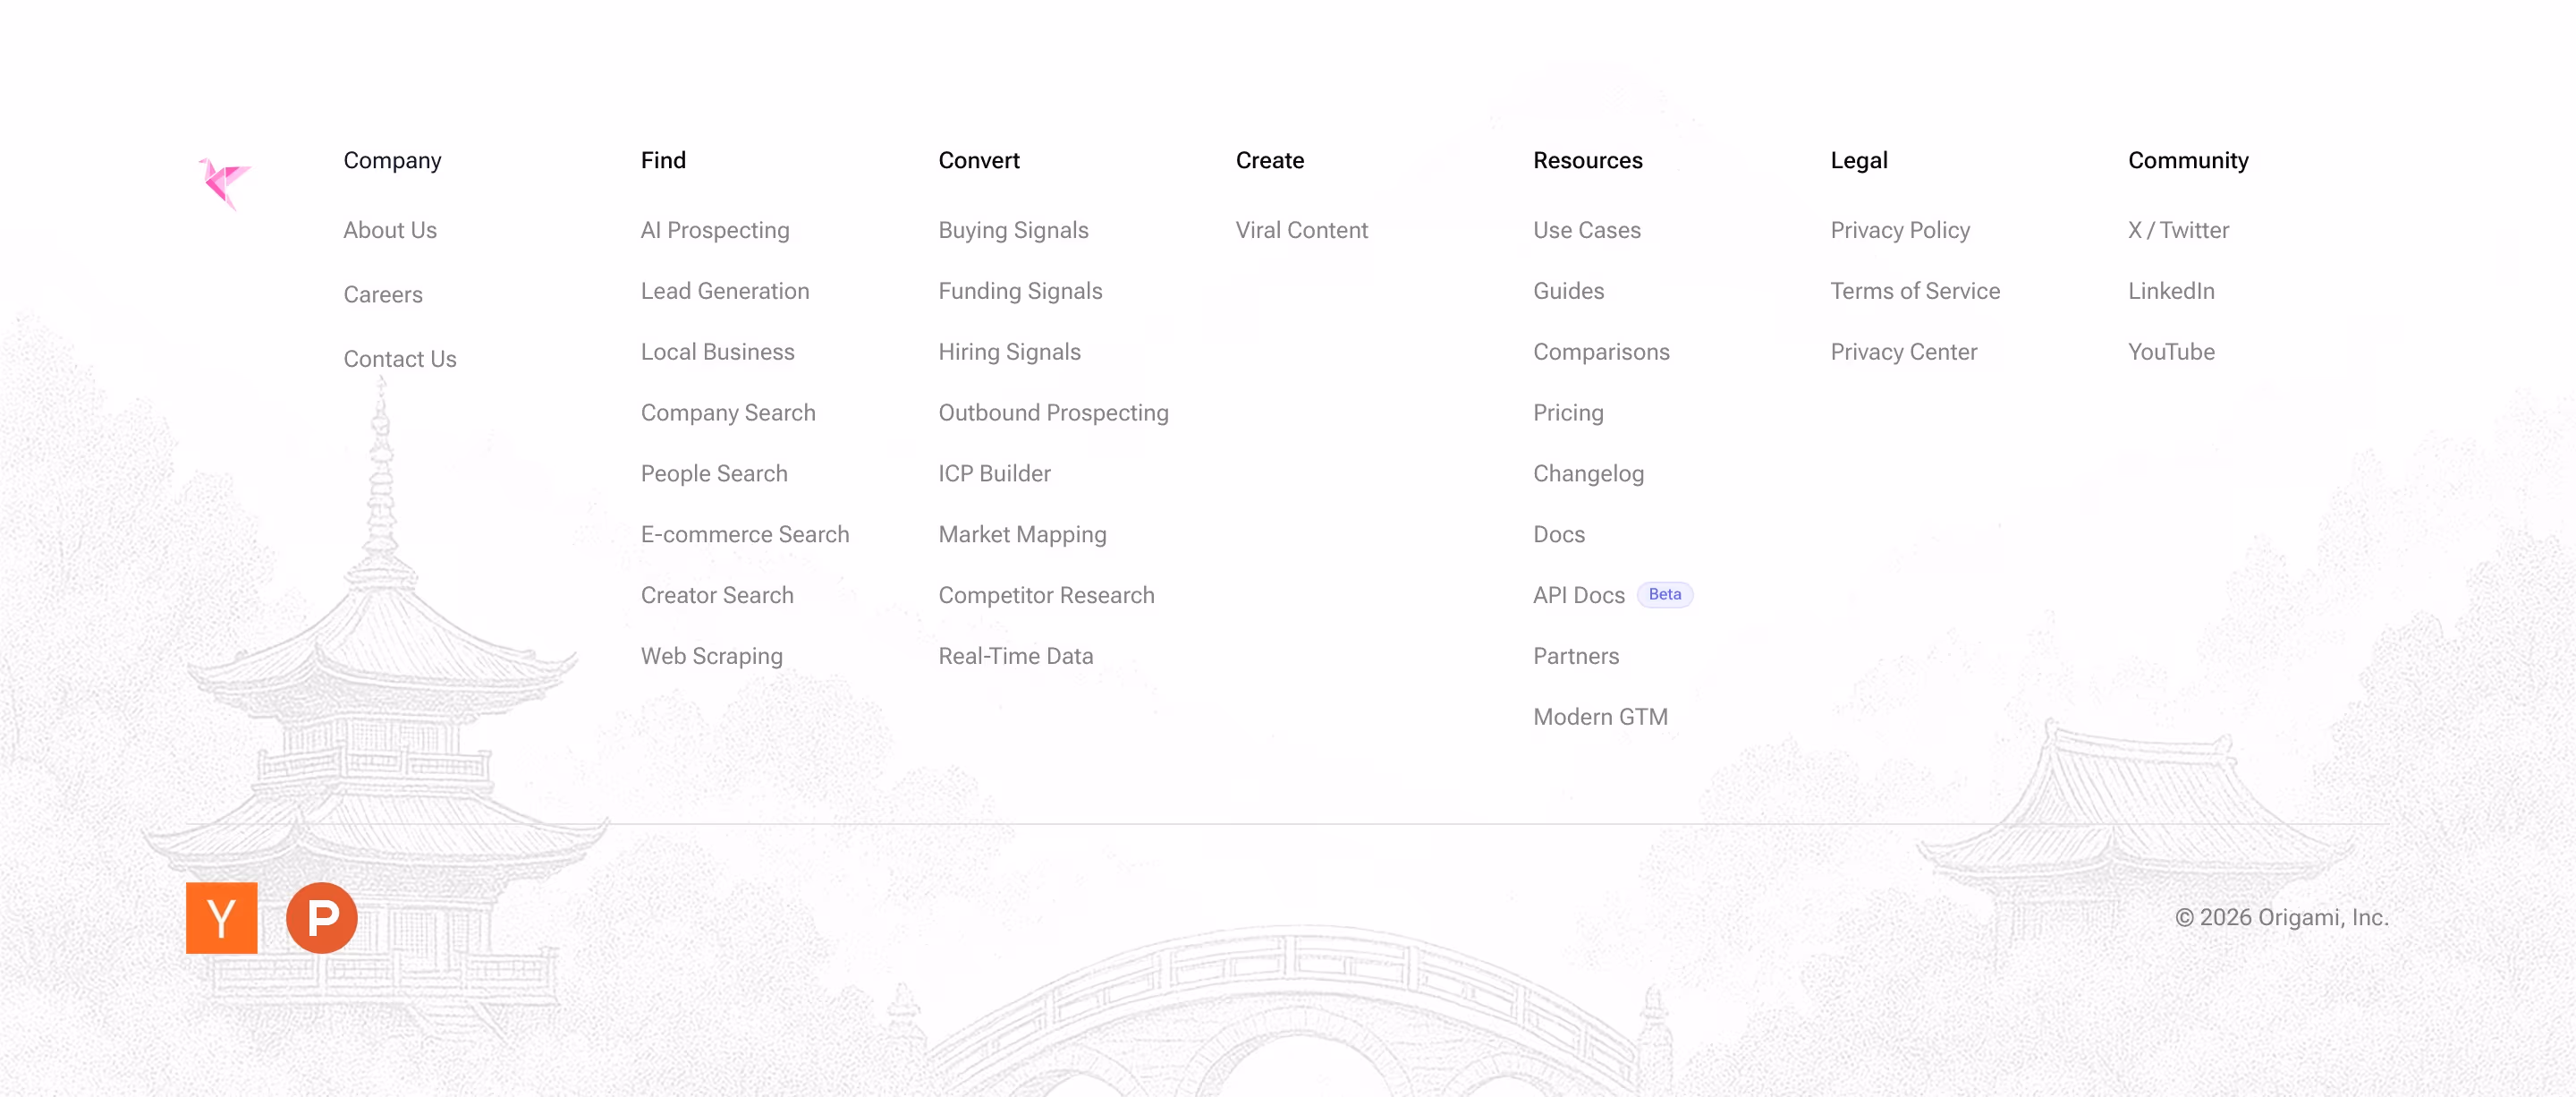
Task: Go to Careers link
Action: pyautogui.click(x=383, y=294)
